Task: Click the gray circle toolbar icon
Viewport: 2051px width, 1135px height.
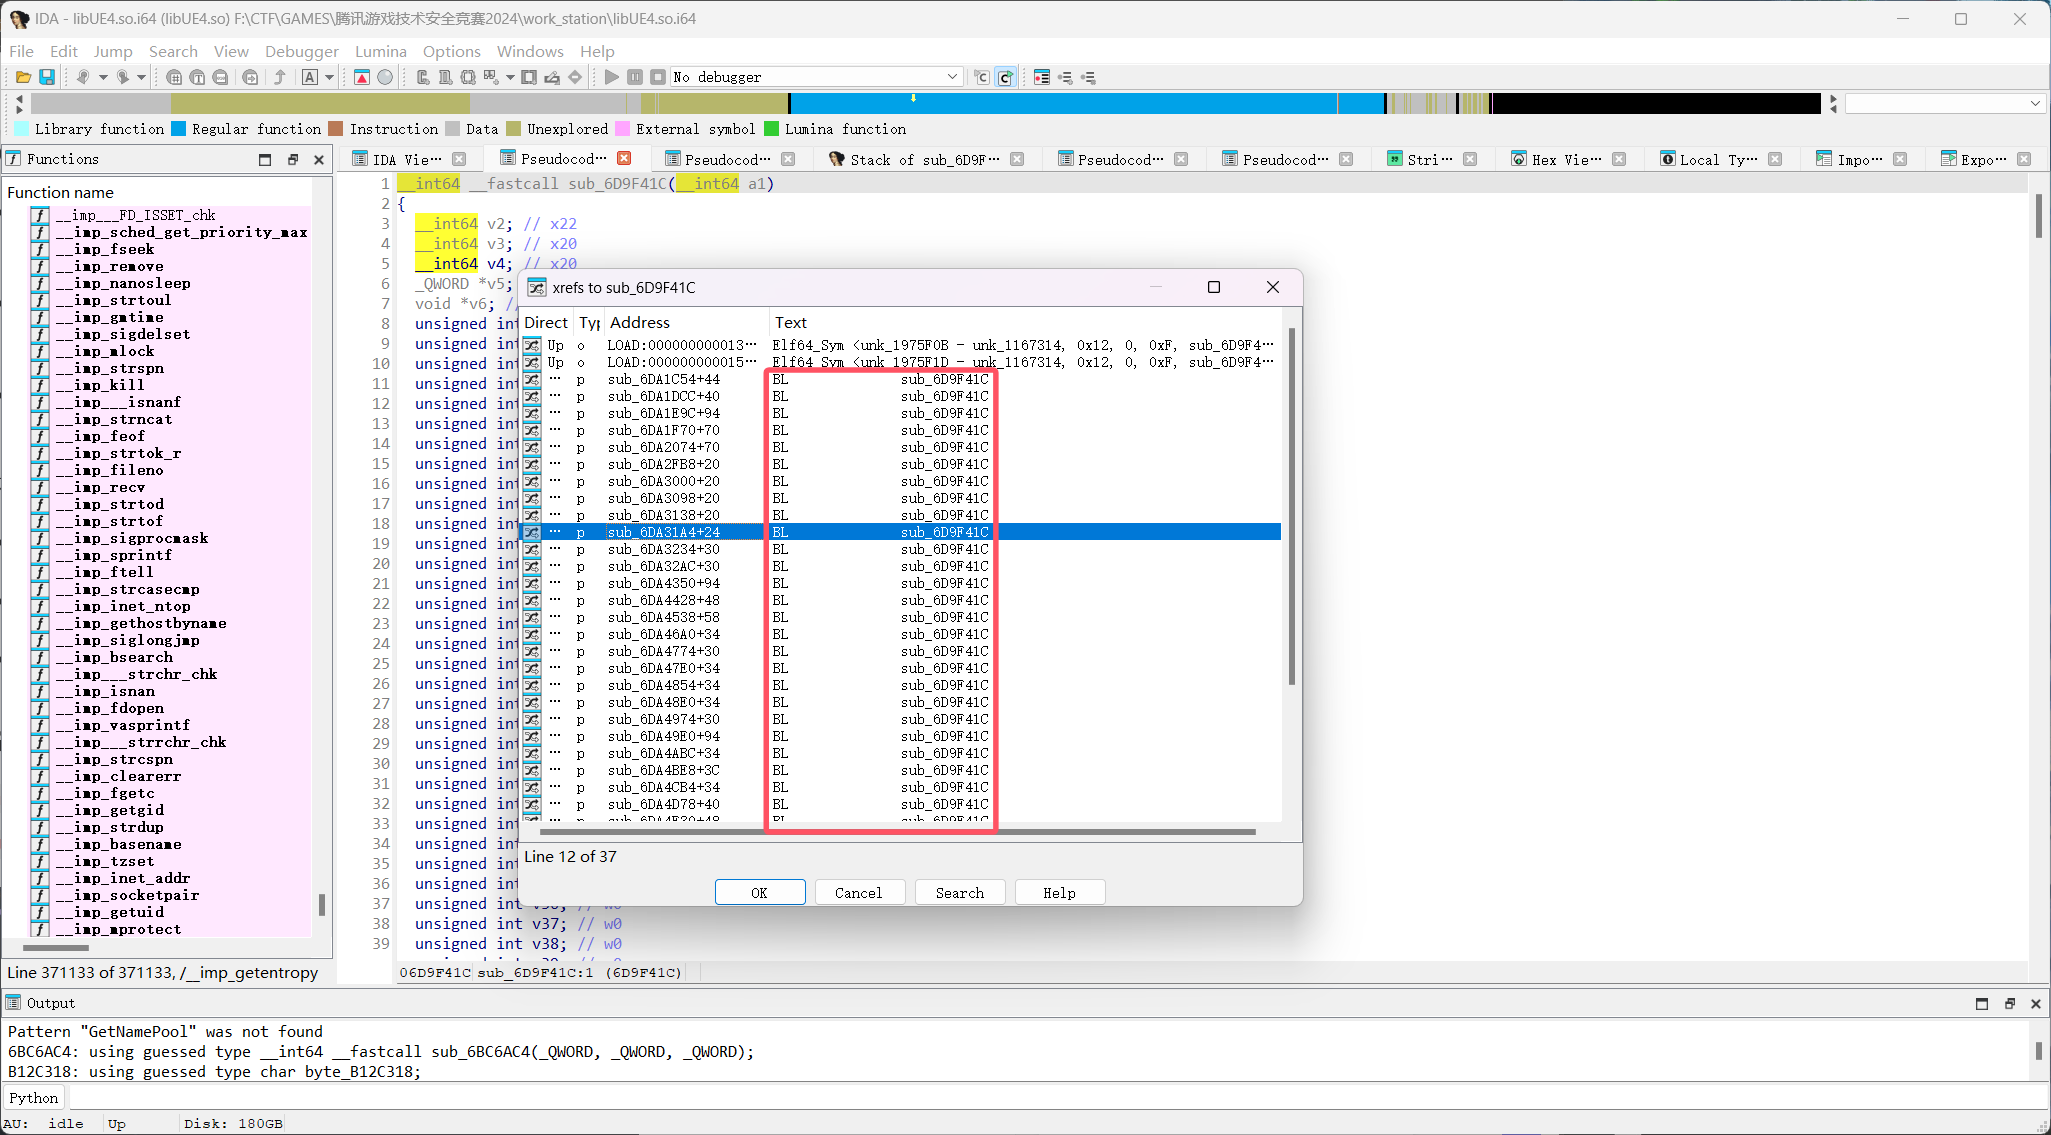Action: (385, 77)
